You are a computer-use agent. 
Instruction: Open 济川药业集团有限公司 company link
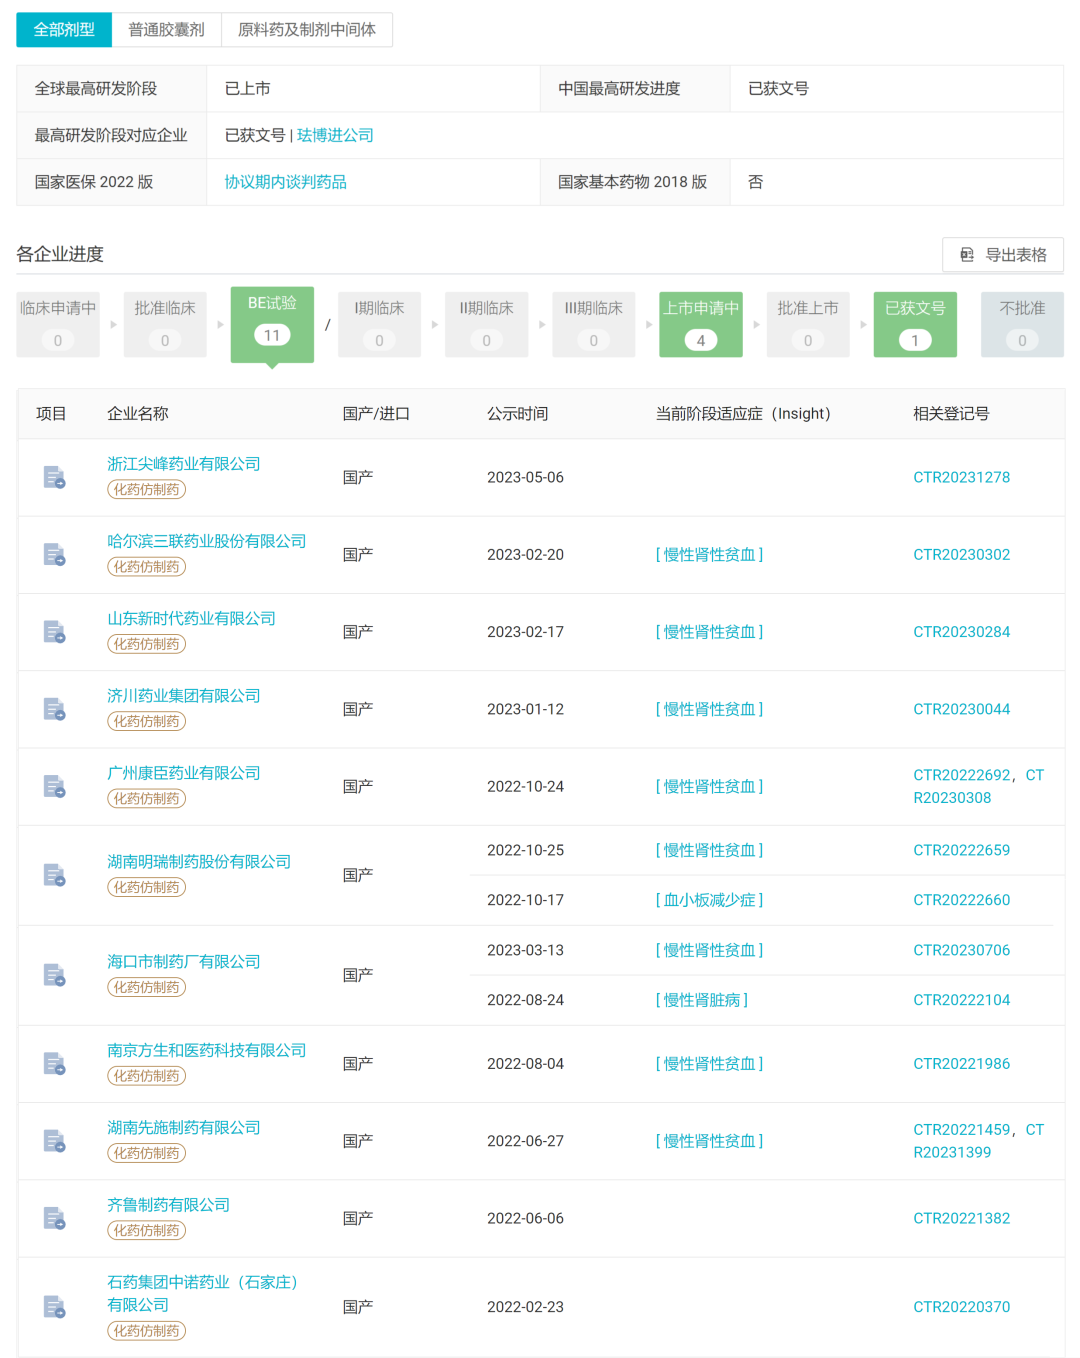[x=184, y=696]
